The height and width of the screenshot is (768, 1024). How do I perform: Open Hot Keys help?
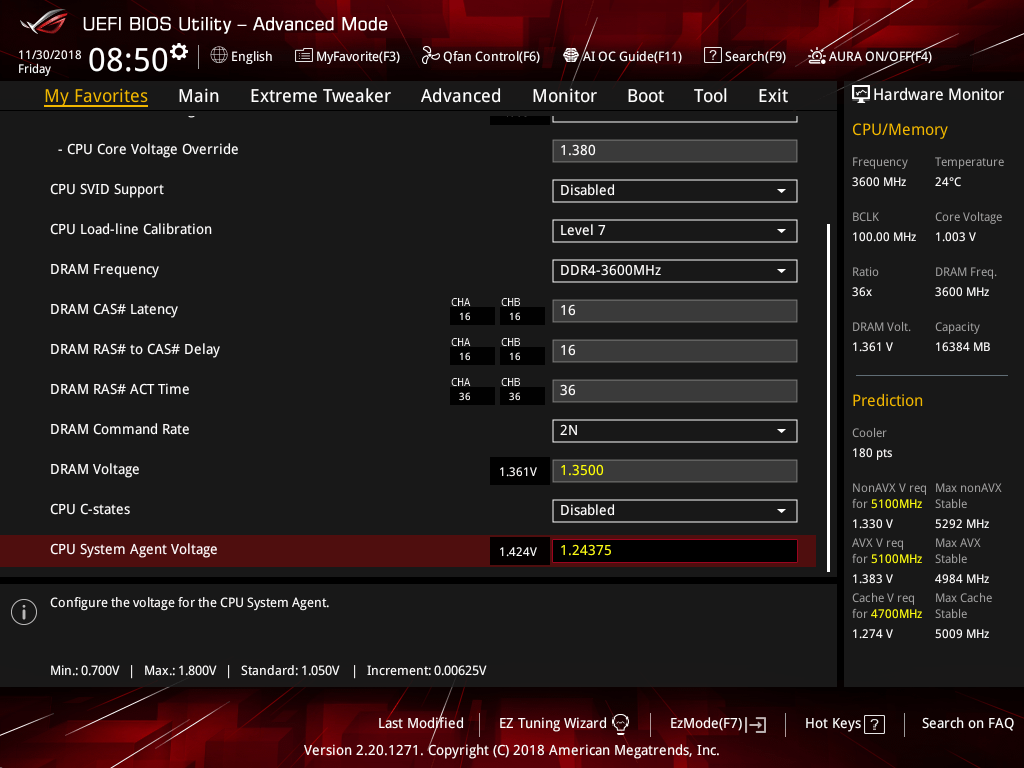[x=844, y=724]
